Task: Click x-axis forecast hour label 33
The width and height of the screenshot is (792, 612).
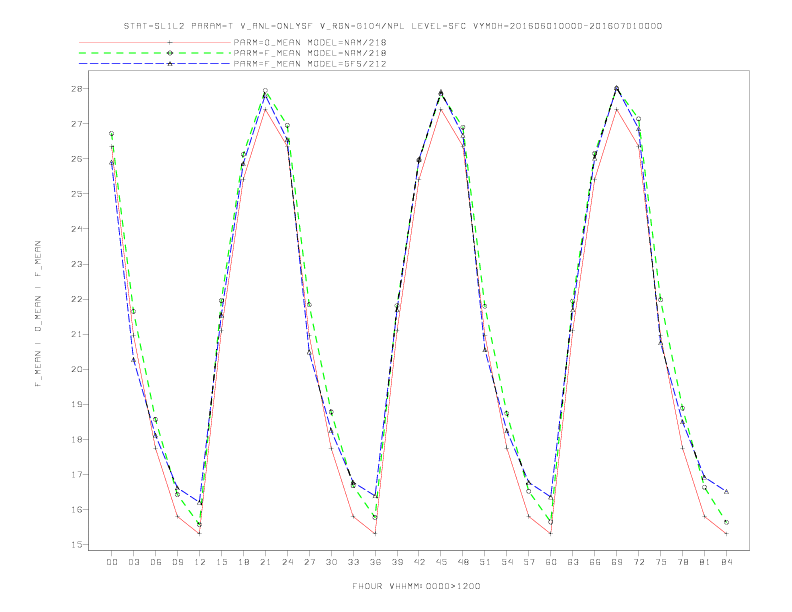Action: point(353,562)
